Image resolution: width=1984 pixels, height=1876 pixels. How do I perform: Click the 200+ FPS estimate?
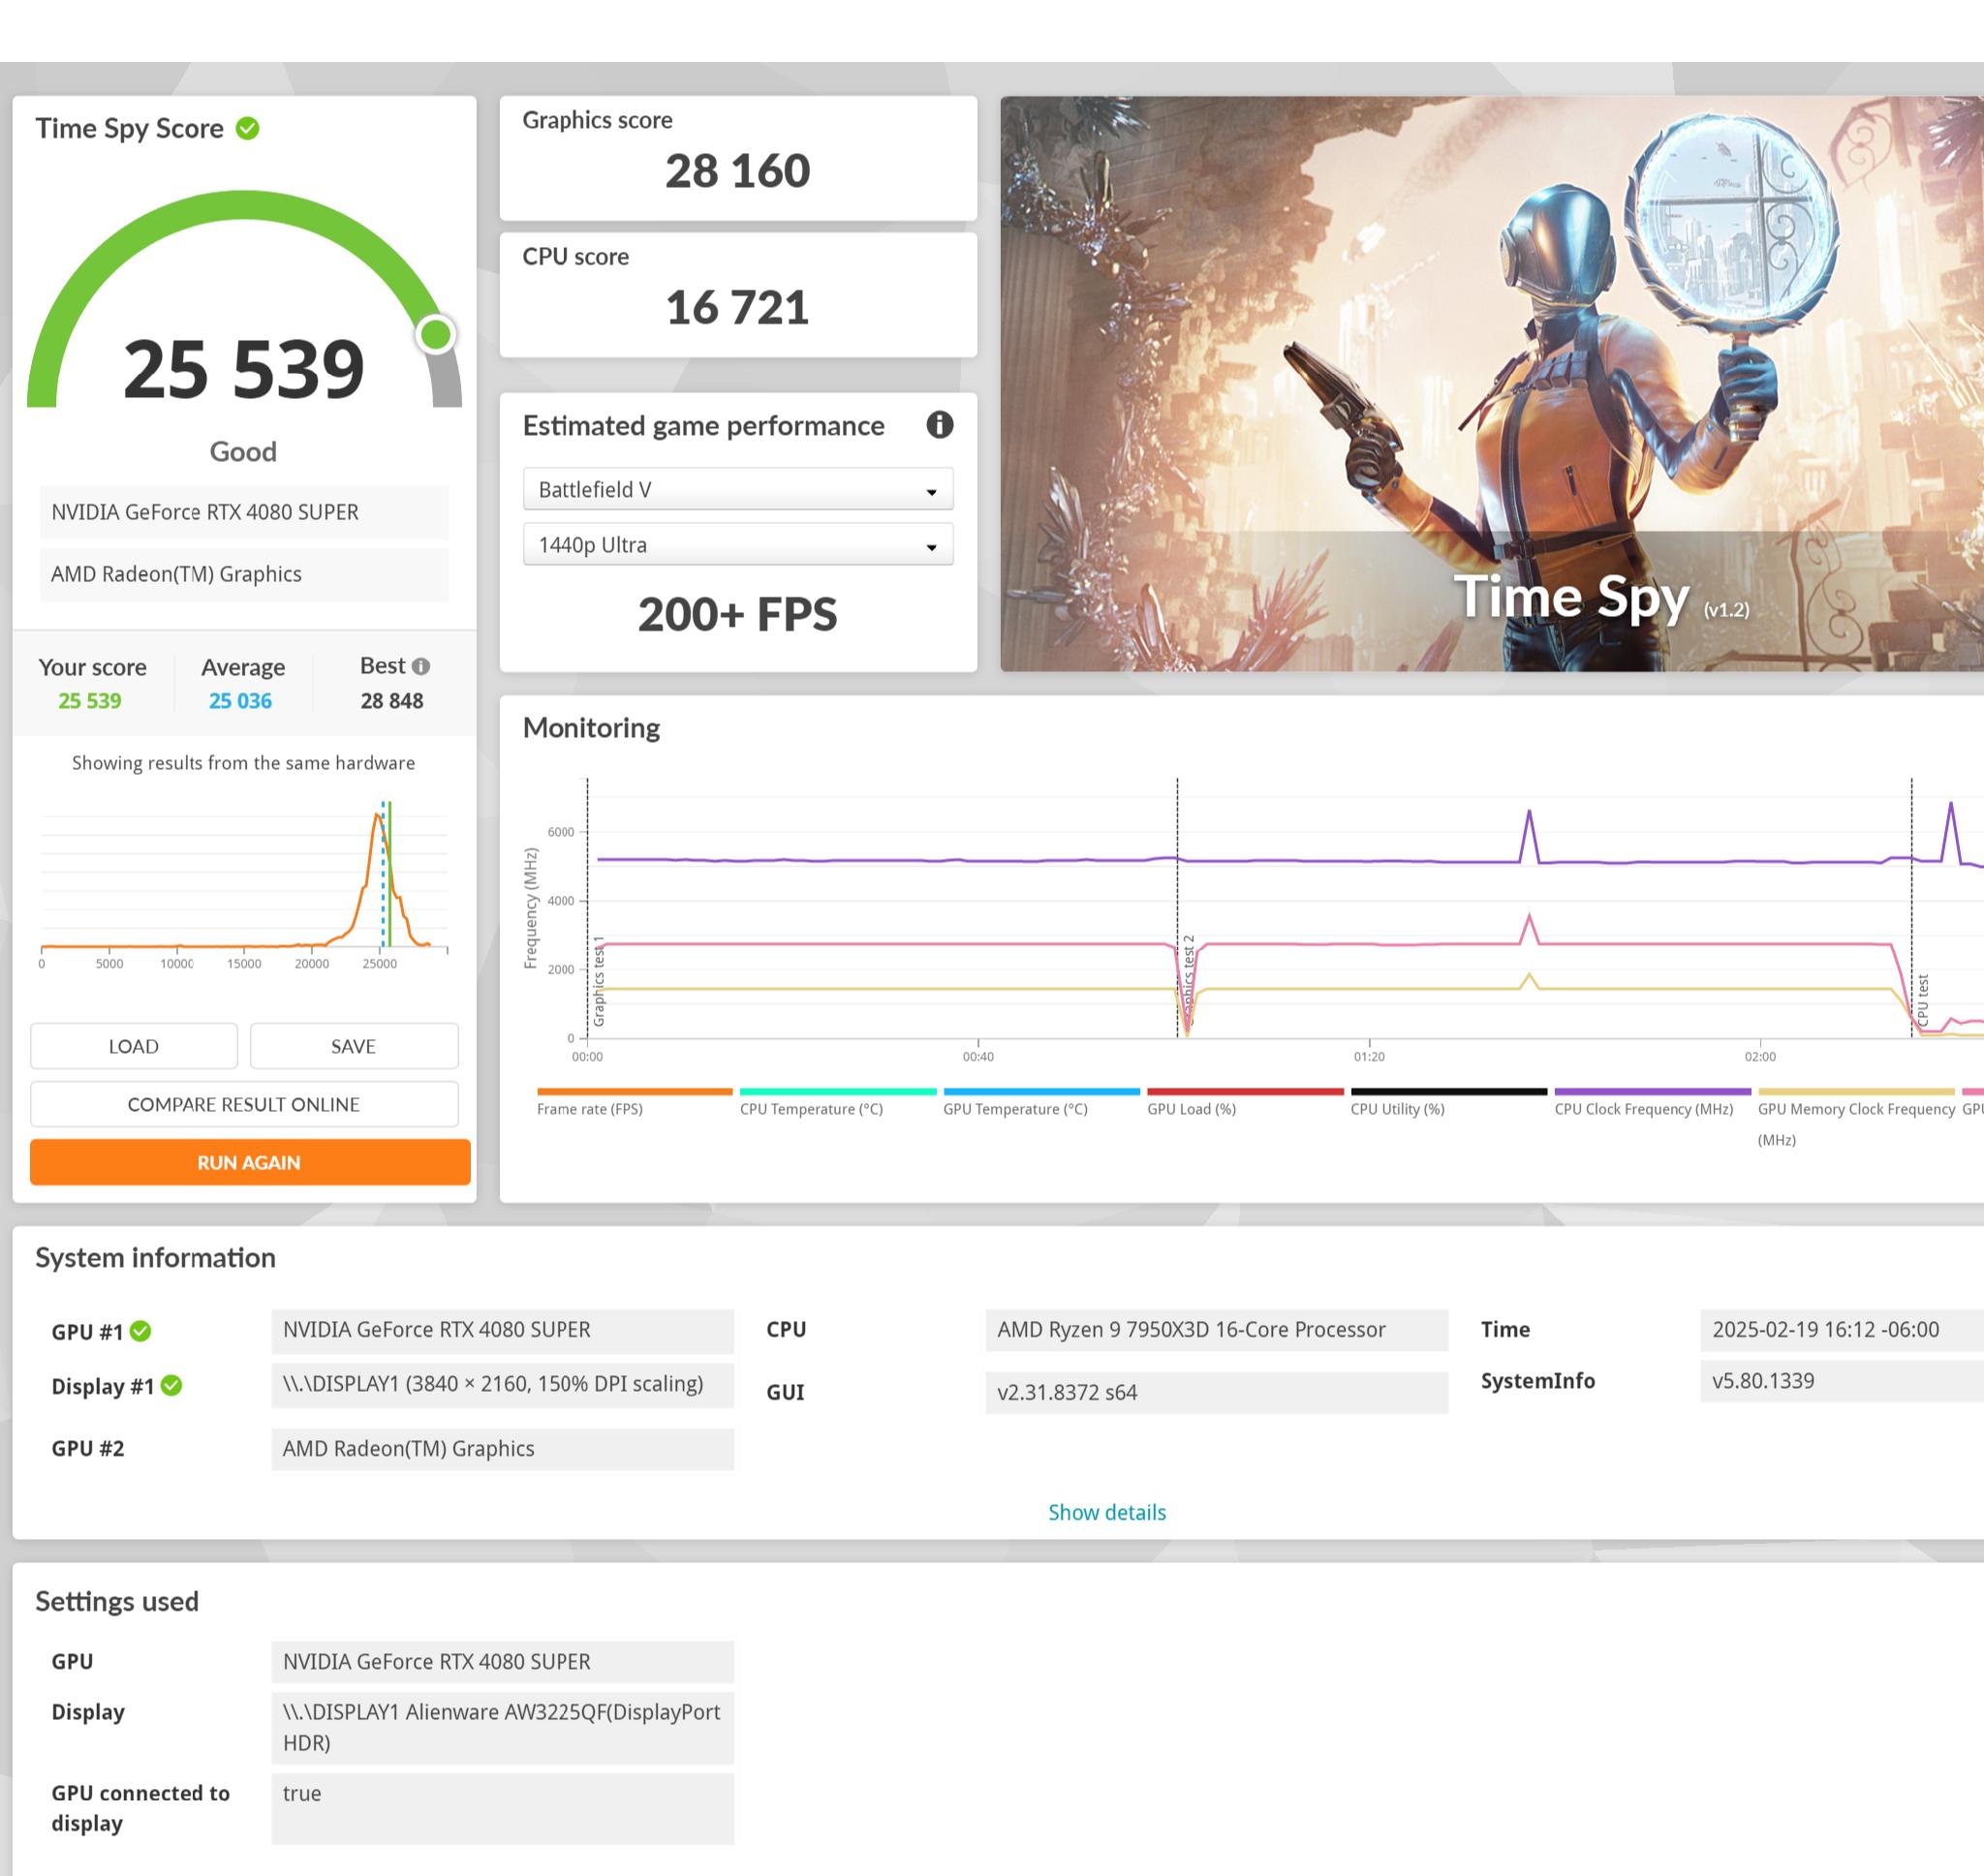pyautogui.click(x=738, y=614)
